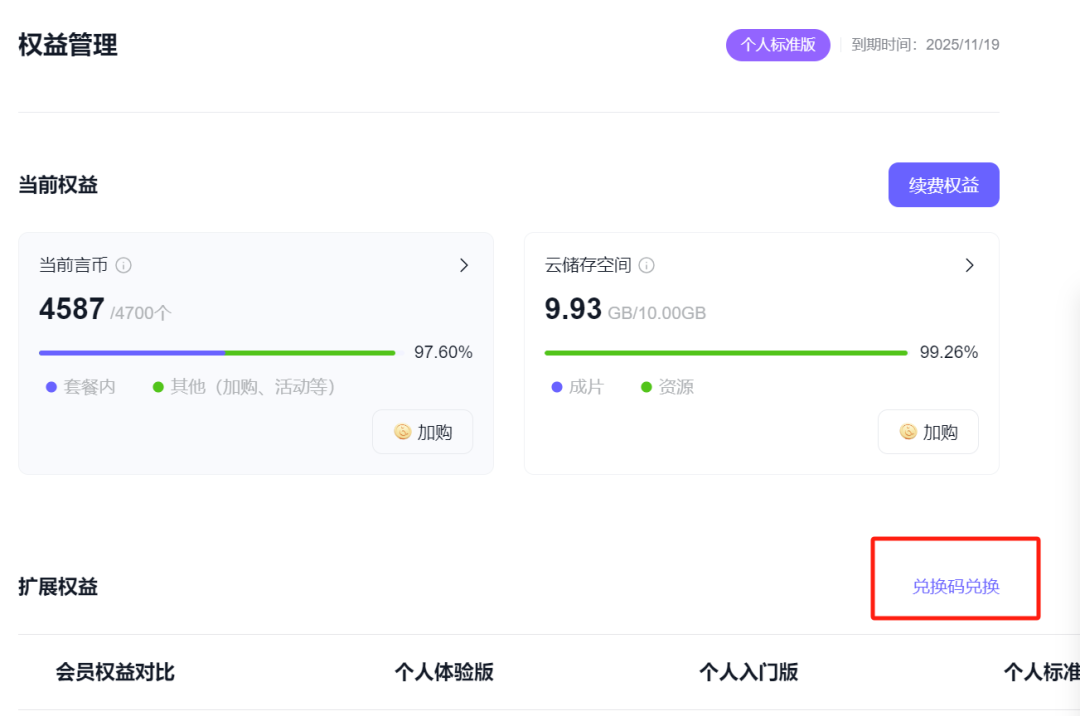Click the 个人标准版 plan badge
The image size is (1080, 716).
pyautogui.click(x=777, y=45)
